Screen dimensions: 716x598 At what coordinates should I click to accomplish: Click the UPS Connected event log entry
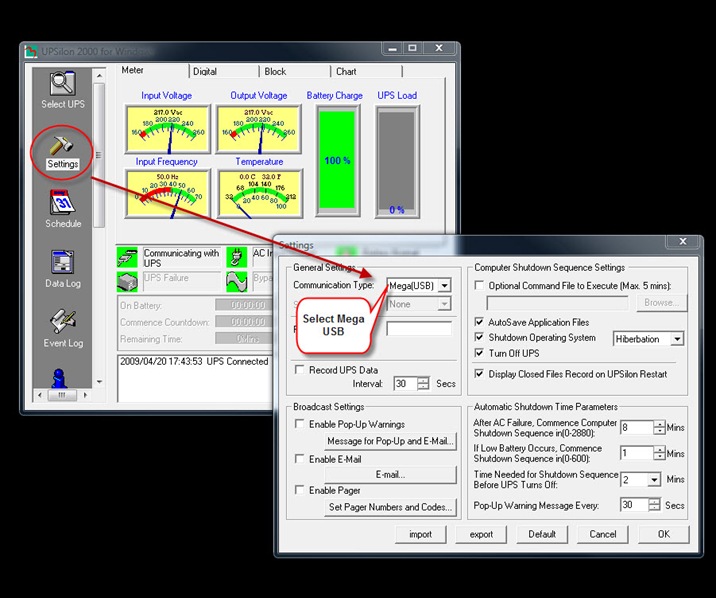tap(194, 362)
